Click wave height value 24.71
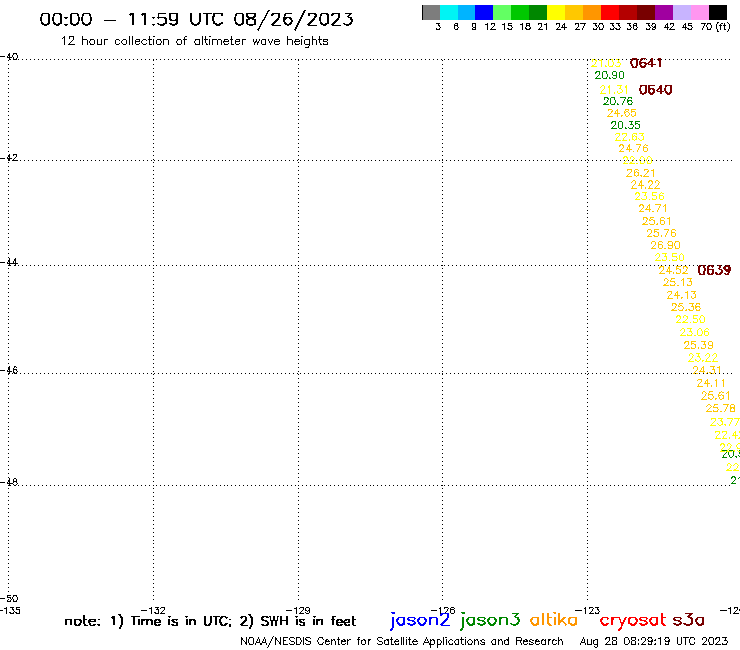 click(653, 208)
